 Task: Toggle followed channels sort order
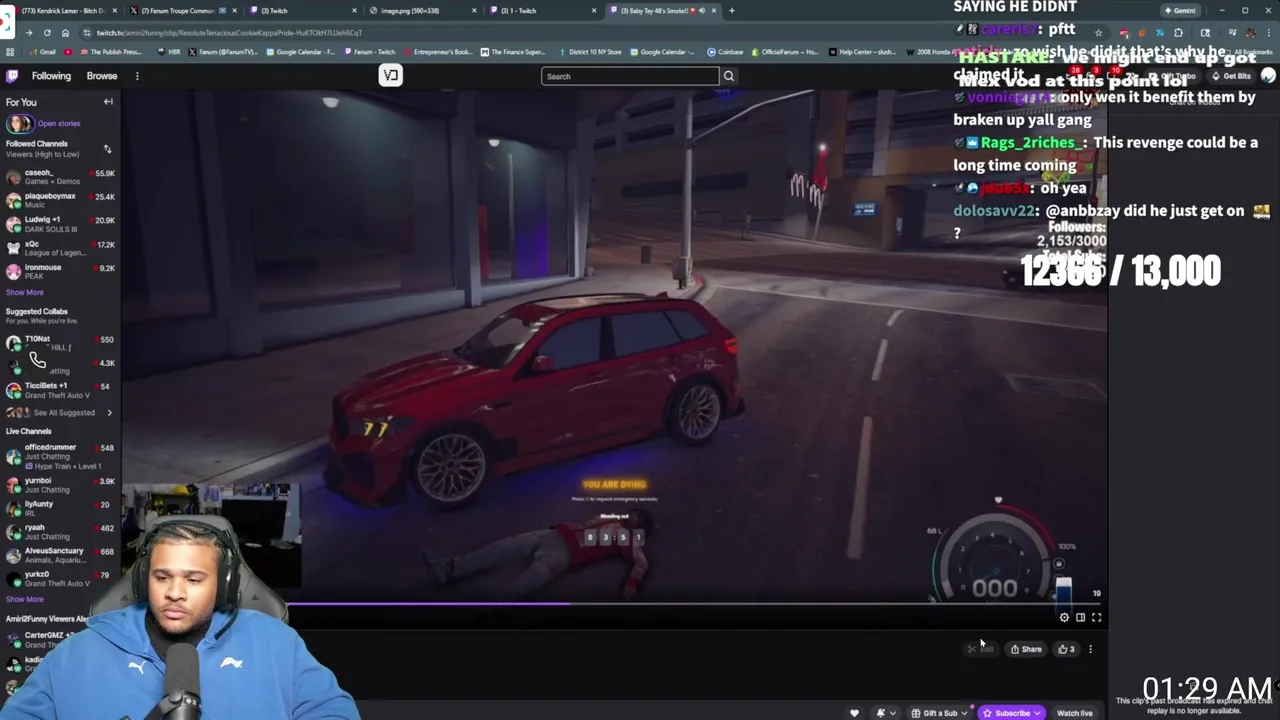pyautogui.click(x=107, y=149)
